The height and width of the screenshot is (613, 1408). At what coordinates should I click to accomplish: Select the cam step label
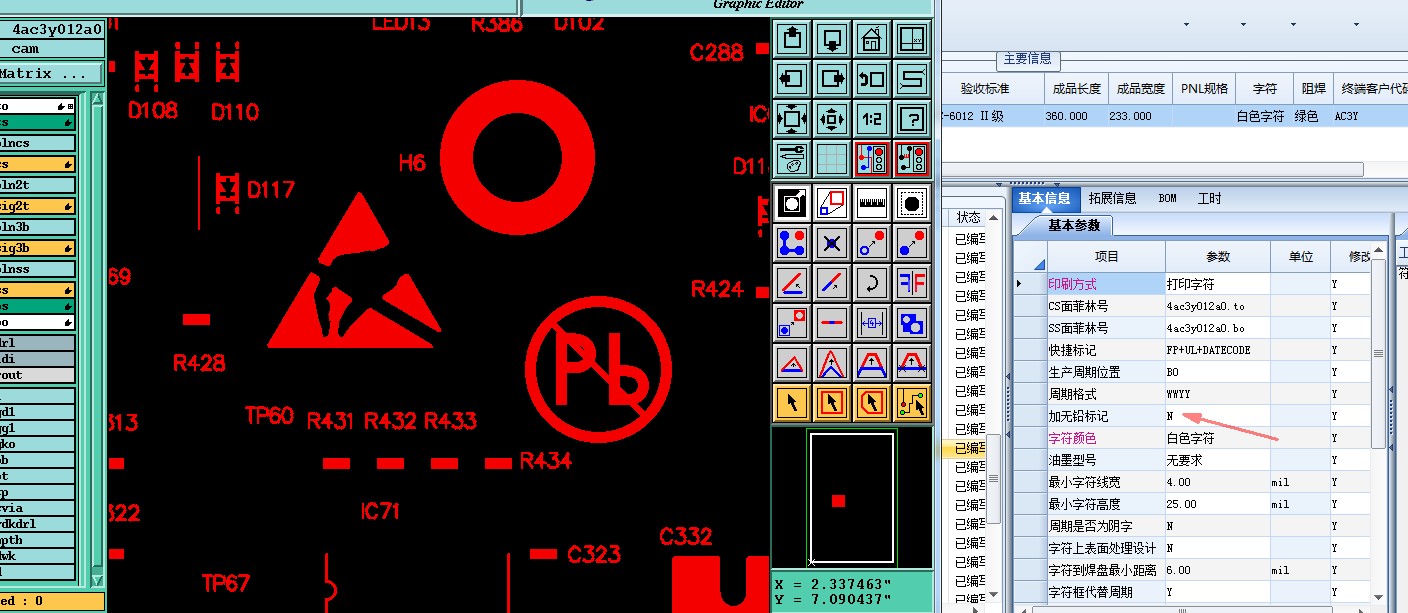(26, 48)
